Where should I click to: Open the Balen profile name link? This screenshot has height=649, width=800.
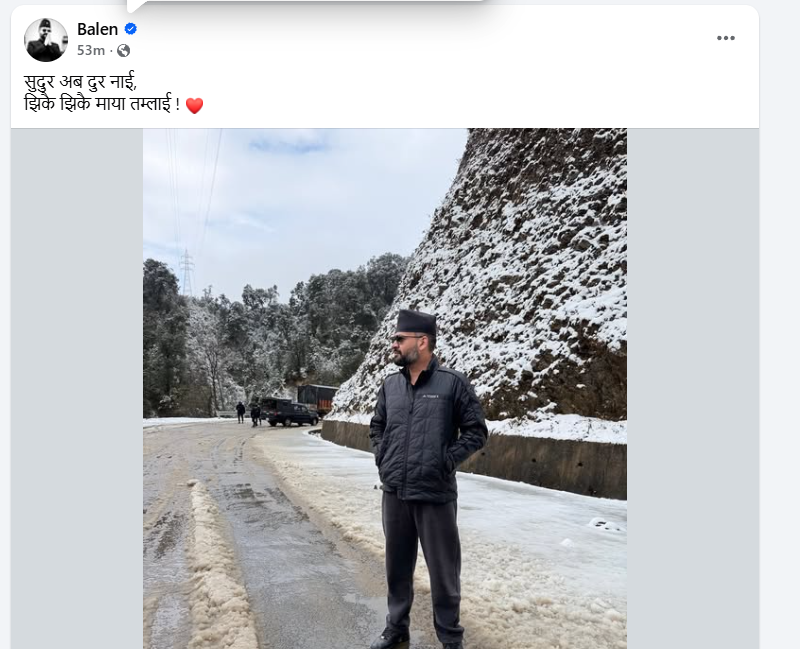click(x=97, y=29)
